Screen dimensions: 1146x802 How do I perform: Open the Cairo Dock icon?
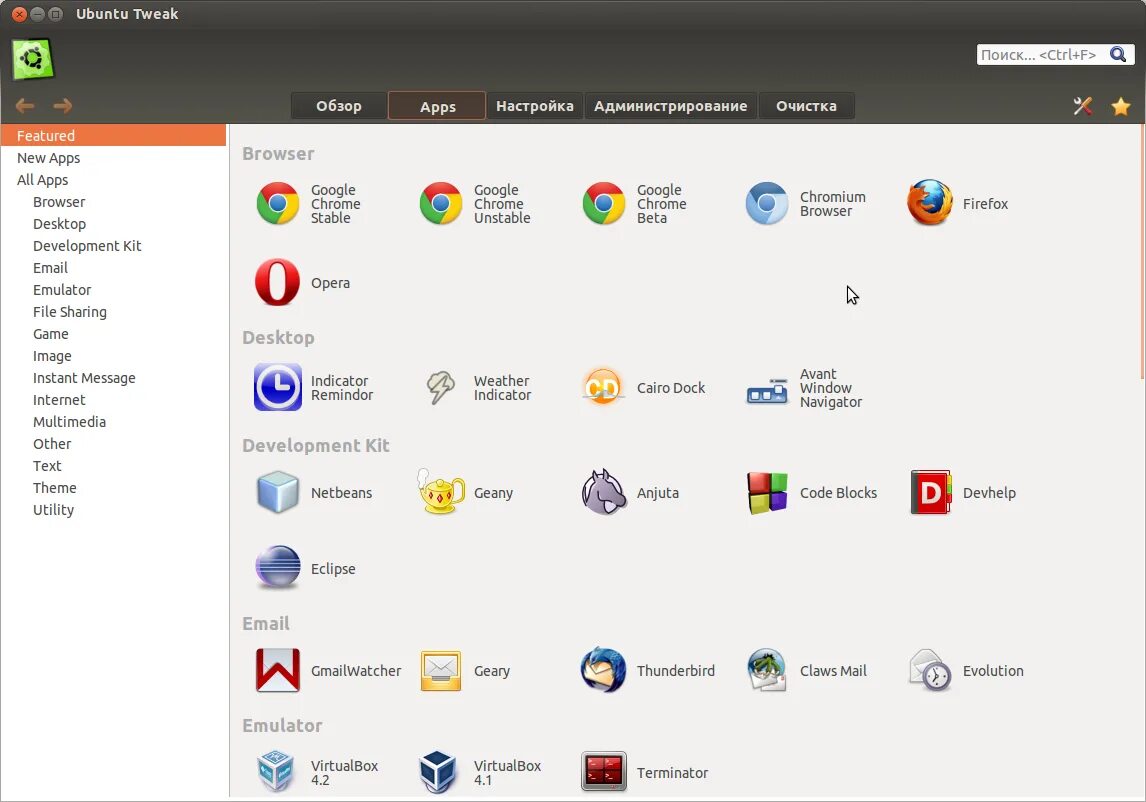click(x=604, y=387)
